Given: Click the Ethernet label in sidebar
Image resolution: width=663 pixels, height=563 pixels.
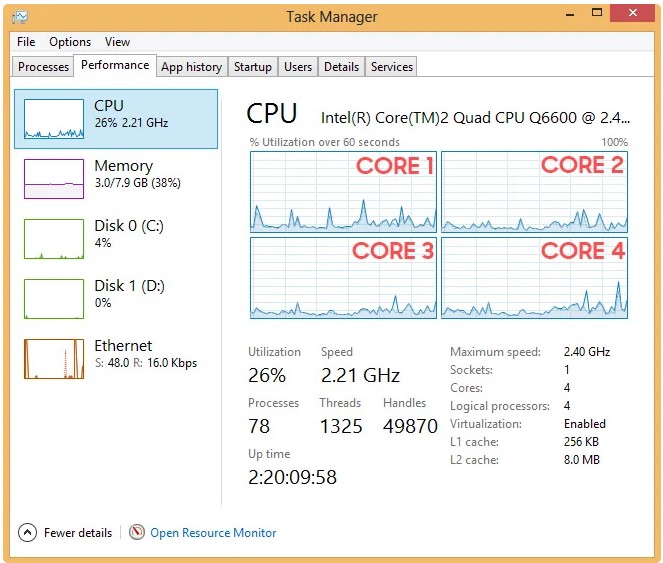Looking at the screenshot, I should tap(123, 346).
